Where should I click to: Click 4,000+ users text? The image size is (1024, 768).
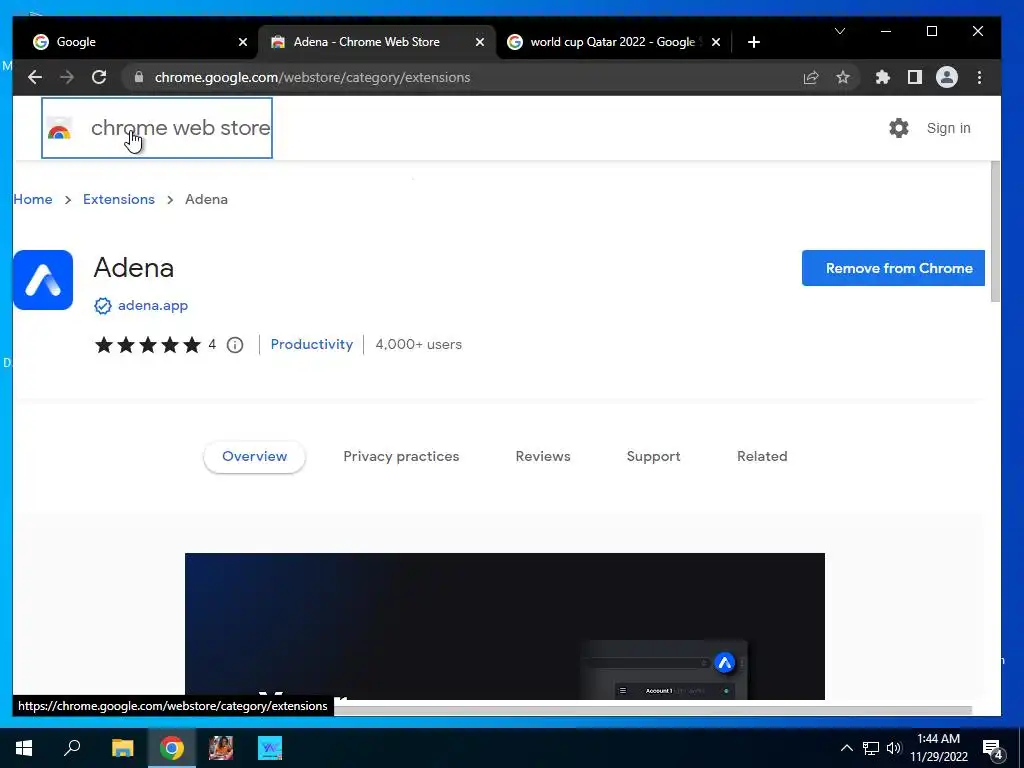tap(419, 344)
